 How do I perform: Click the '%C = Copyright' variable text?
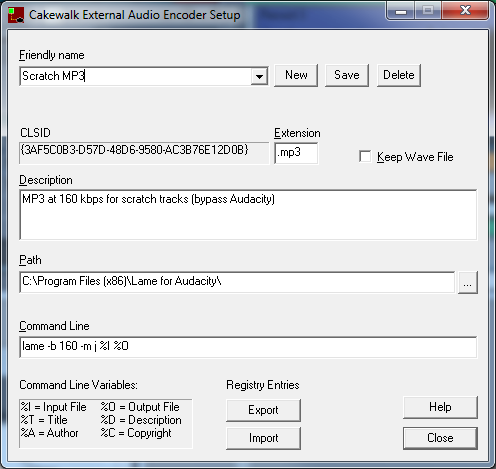[x=136, y=433]
